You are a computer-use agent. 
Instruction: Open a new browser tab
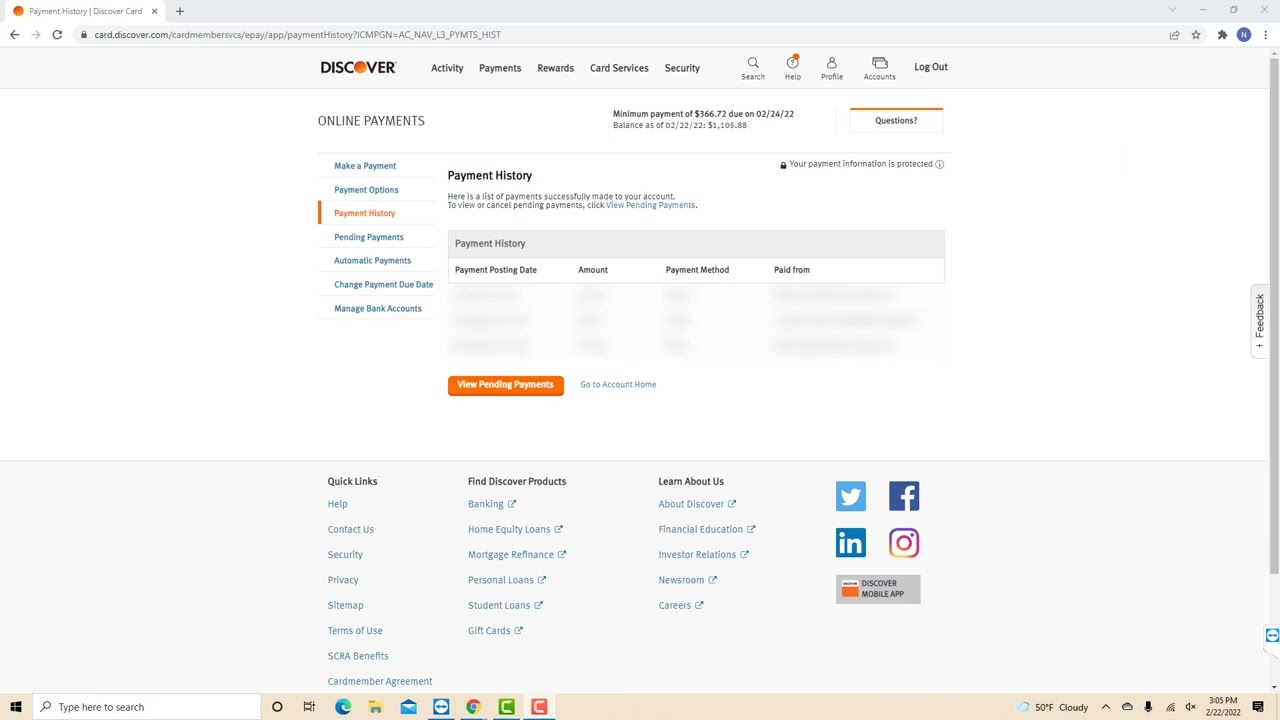(180, 11)
